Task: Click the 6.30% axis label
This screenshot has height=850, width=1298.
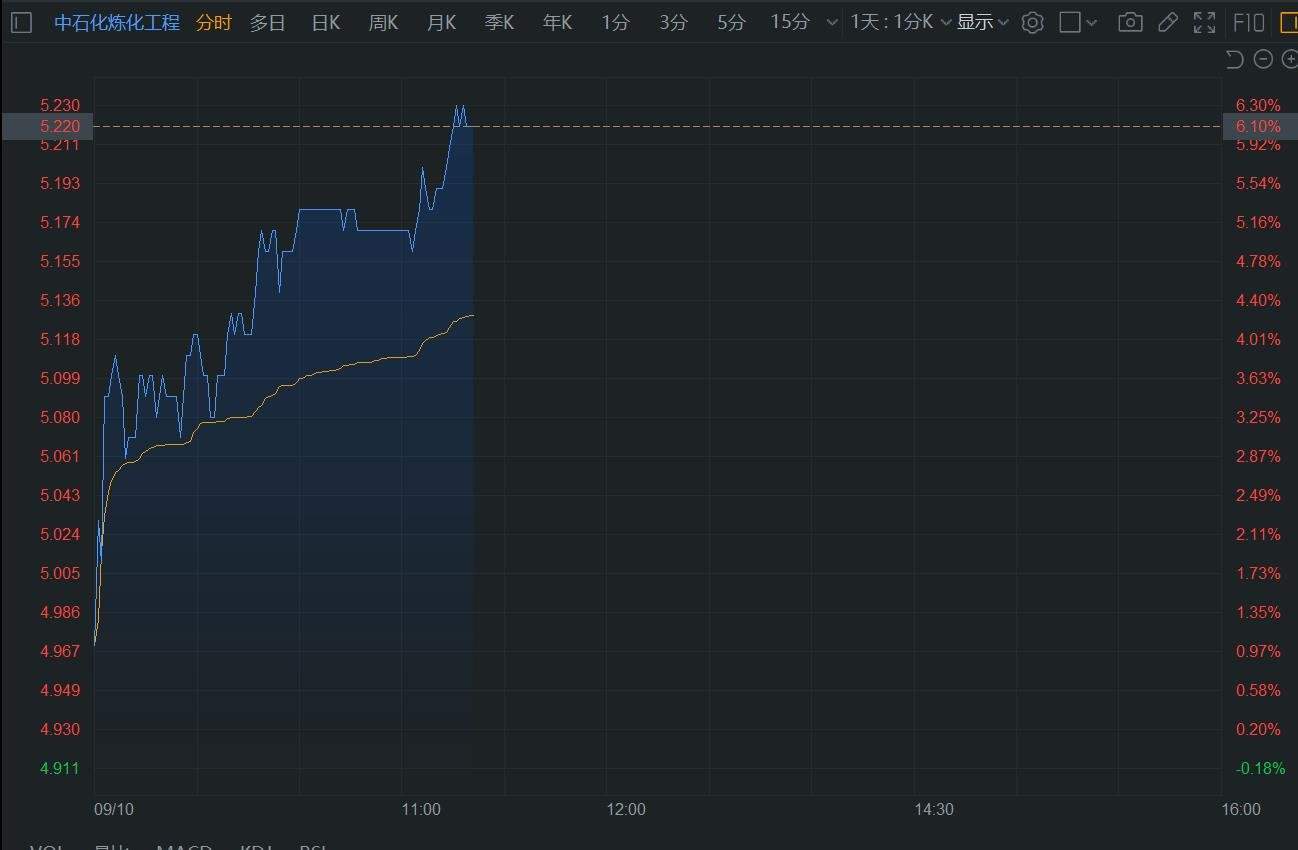Action: point(1258,105)
